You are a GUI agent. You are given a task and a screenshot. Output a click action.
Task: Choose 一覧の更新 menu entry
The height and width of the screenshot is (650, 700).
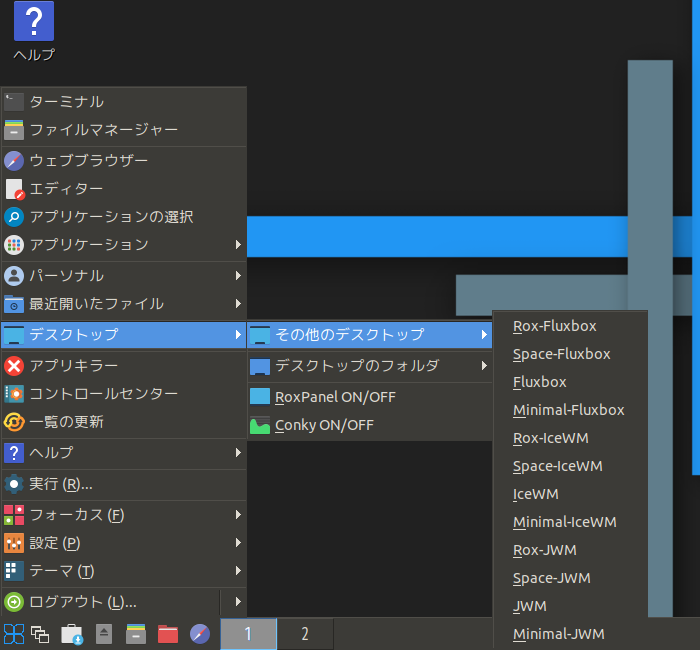point(124,422)
